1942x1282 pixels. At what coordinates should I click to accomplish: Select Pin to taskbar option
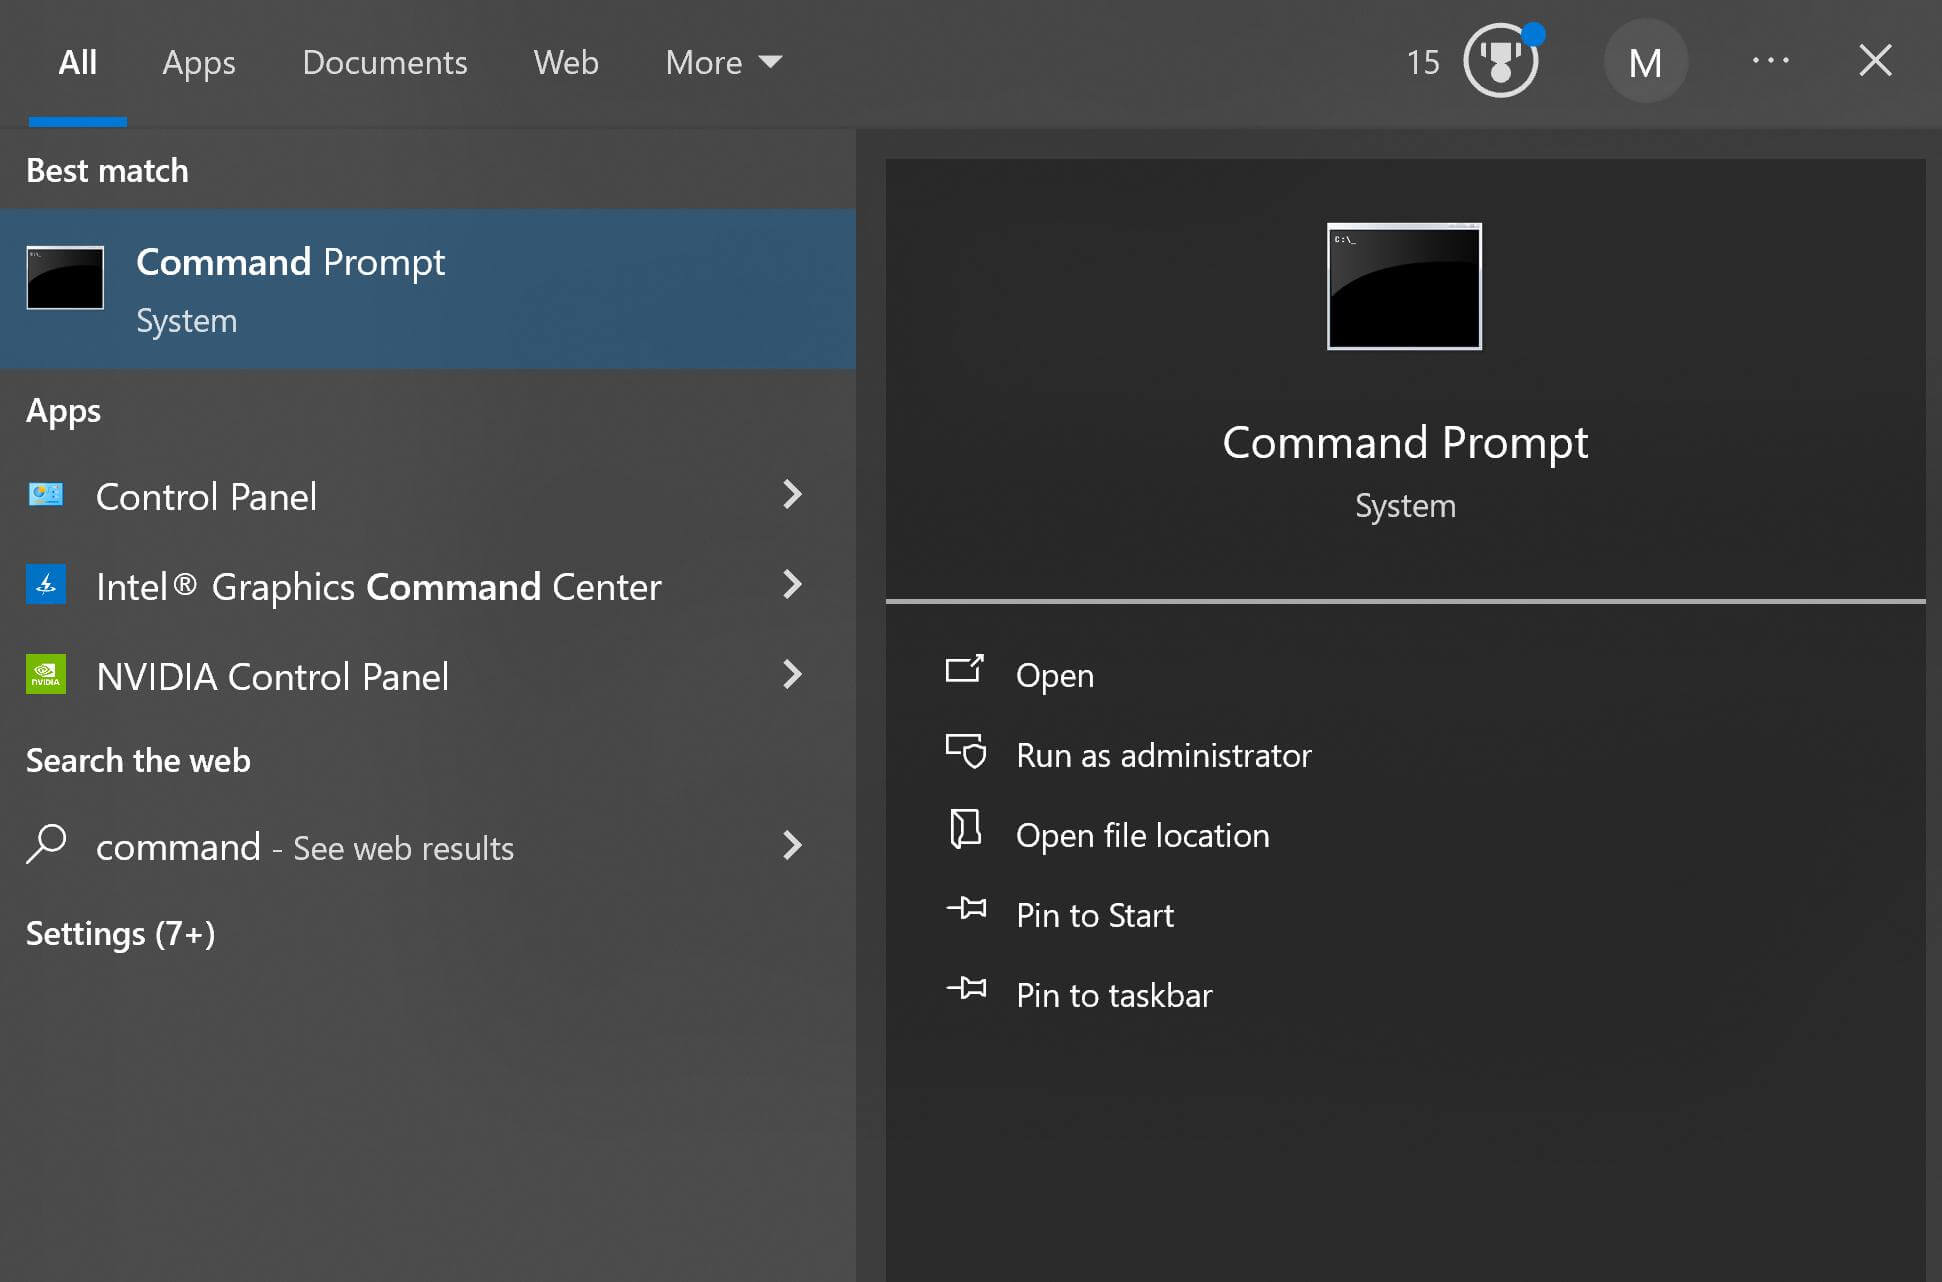click(x=1113, y=995)
